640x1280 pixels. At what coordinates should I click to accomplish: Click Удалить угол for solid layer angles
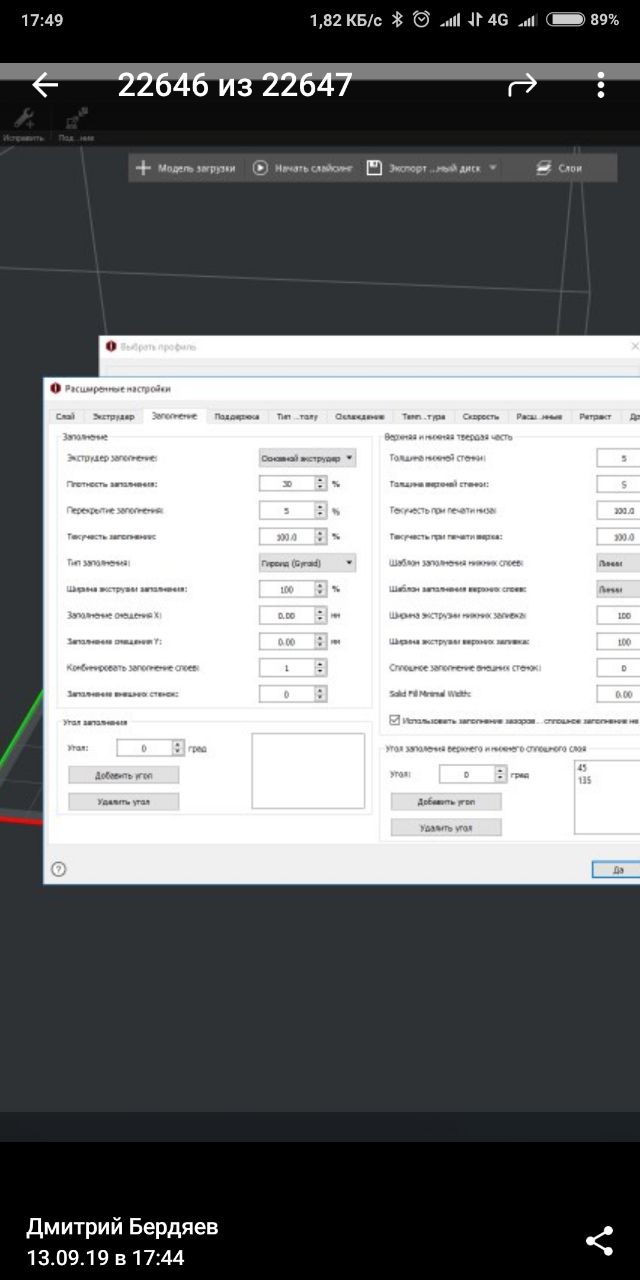446,828
